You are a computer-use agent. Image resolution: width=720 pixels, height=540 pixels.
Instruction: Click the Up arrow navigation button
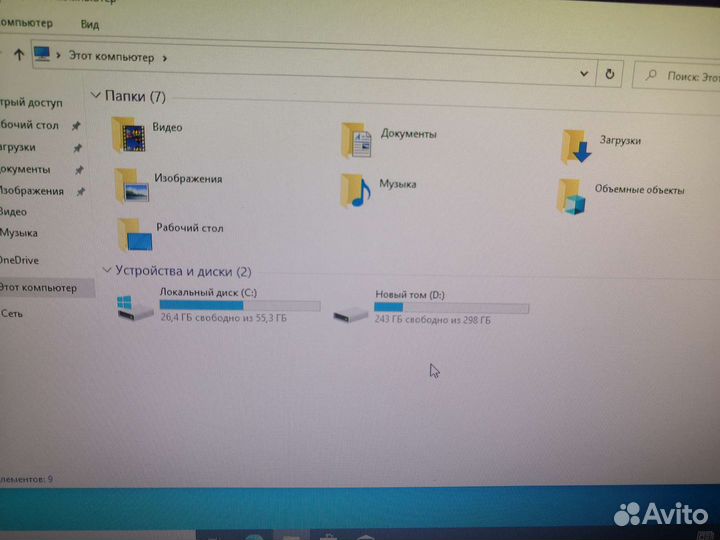click(x=19, y=56)
